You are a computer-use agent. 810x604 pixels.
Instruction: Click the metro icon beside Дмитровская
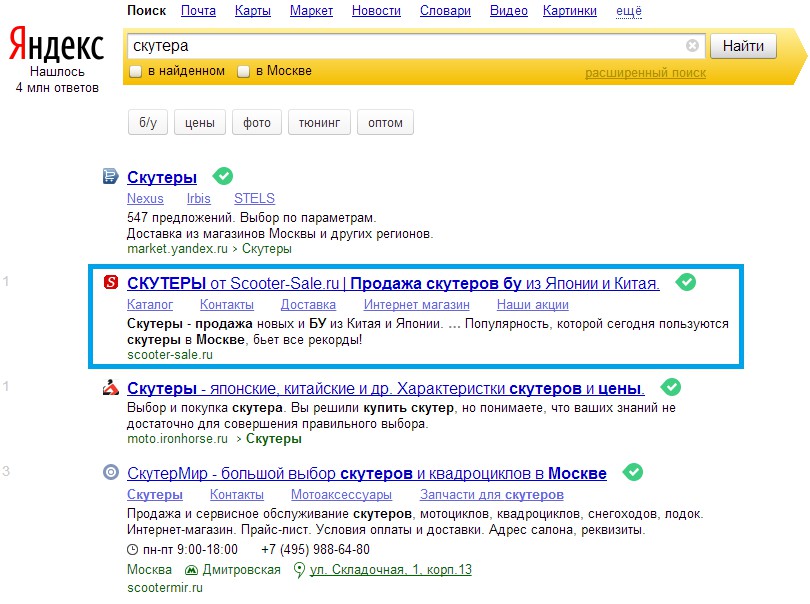pyautogui.click(x=191, y=570)
